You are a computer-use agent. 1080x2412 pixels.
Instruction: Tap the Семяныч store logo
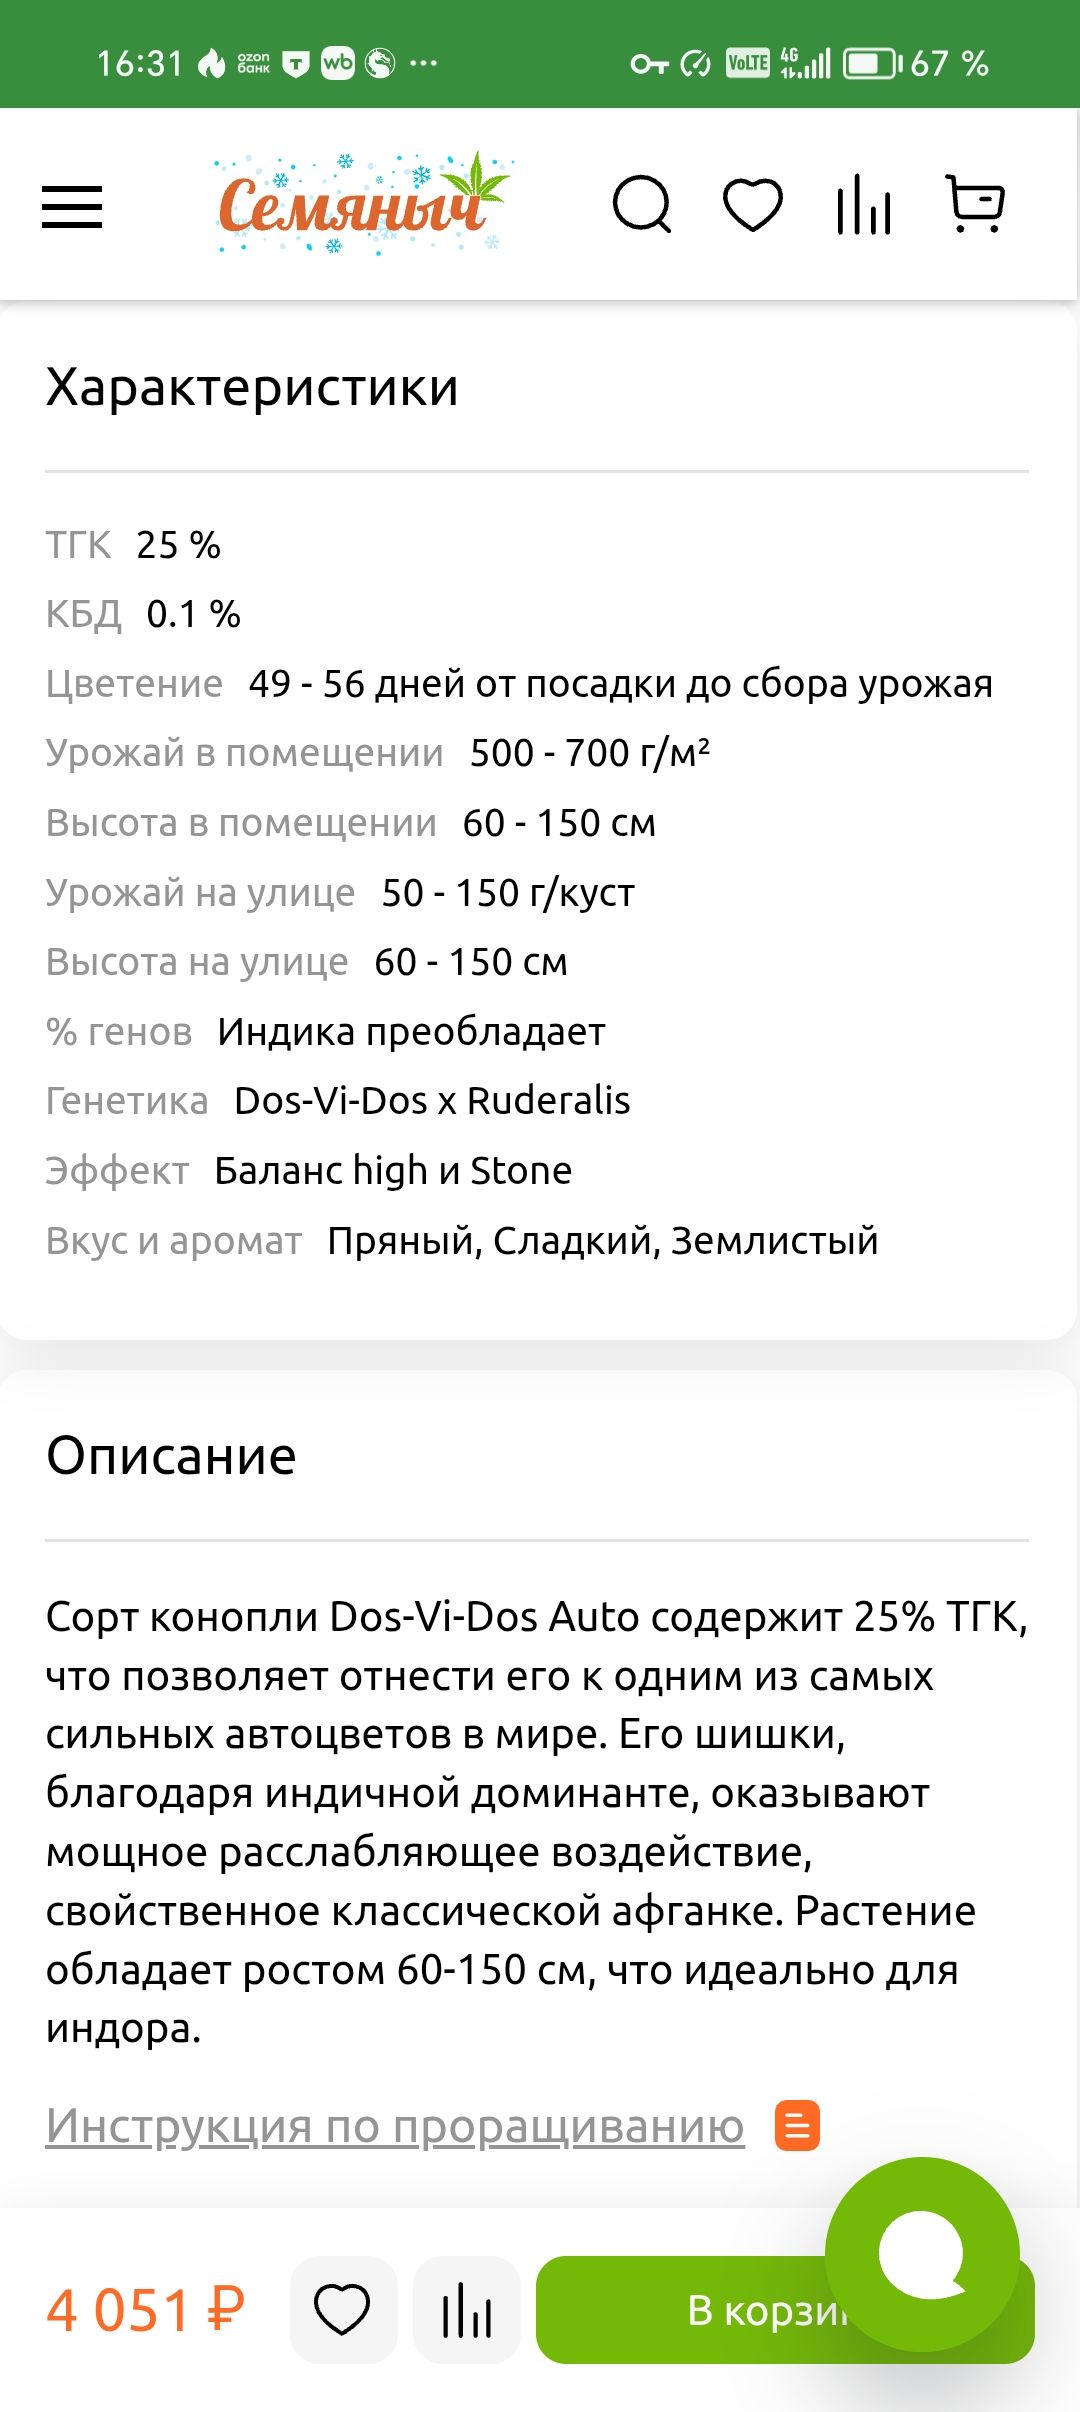point(362,203)
